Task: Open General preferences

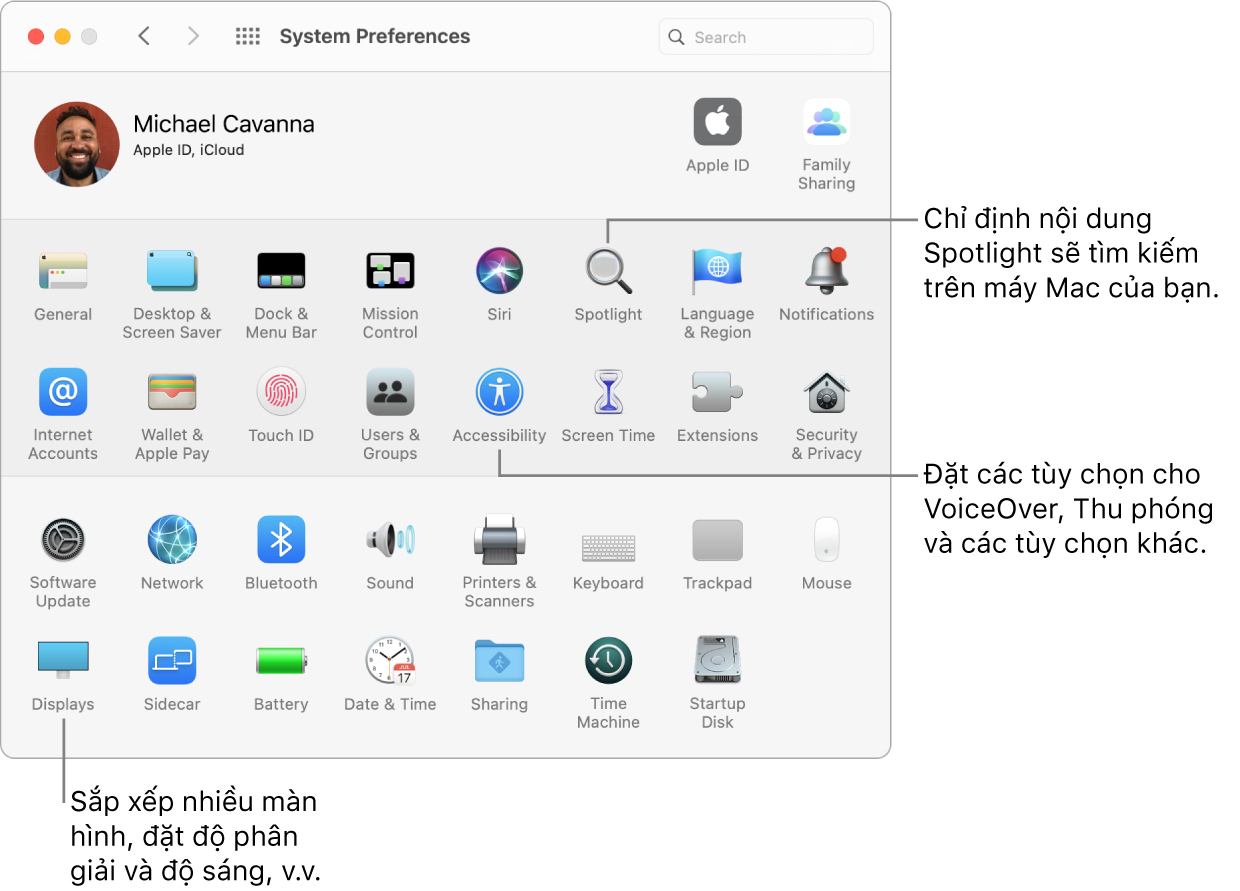Action: pos(63,271)
